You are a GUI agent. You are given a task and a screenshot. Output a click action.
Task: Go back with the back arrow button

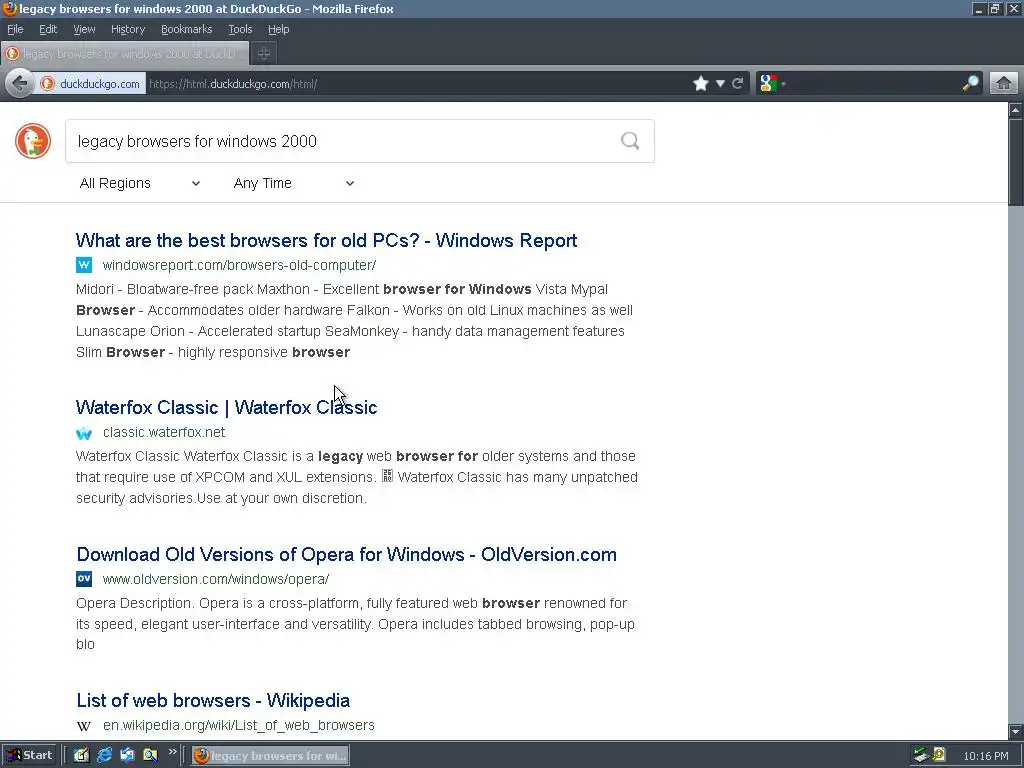(x=20, y=84)
